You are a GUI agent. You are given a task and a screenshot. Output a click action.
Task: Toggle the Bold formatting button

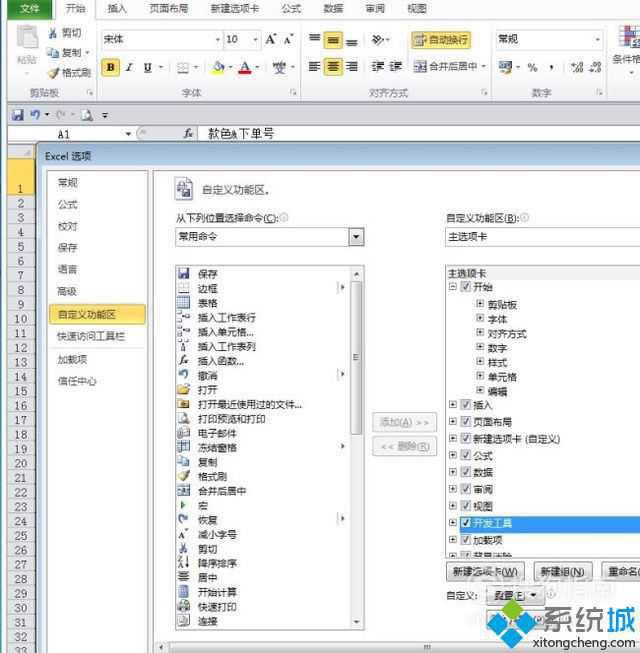[x=110, y=67]
